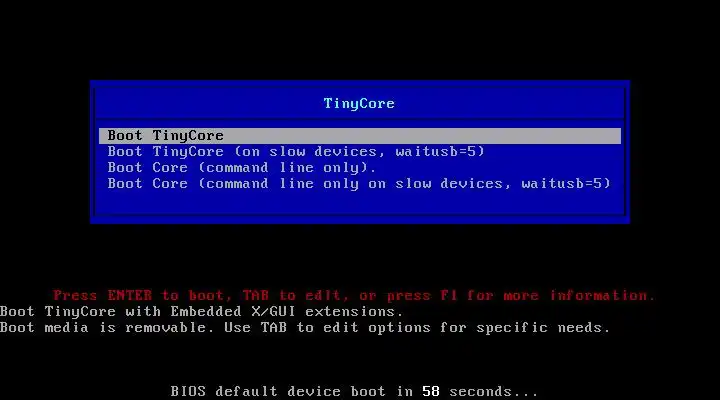The width and height of the screenshot is (720, 400).
Task: Select the highlighted Boot TinyCore entry
Action: (360, 135)
